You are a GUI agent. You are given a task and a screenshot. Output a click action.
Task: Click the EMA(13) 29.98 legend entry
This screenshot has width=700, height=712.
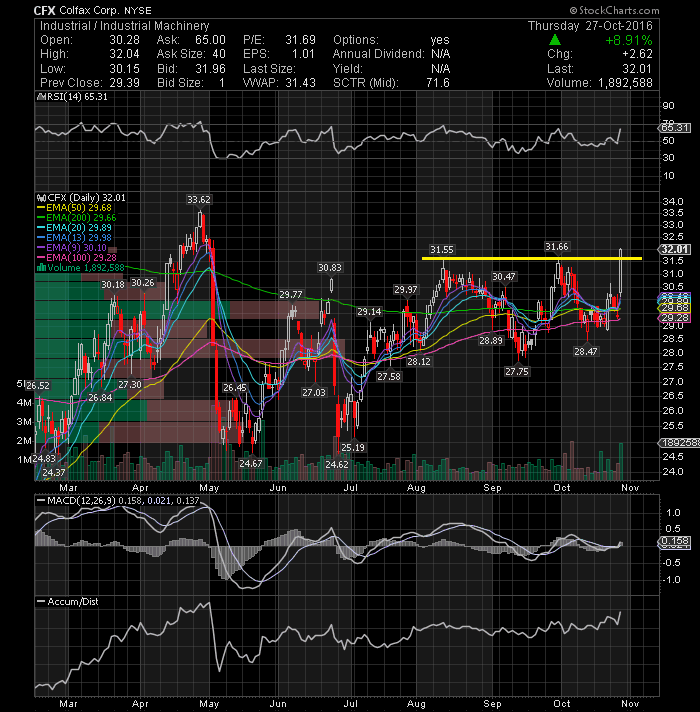click(x=74, y=237)
